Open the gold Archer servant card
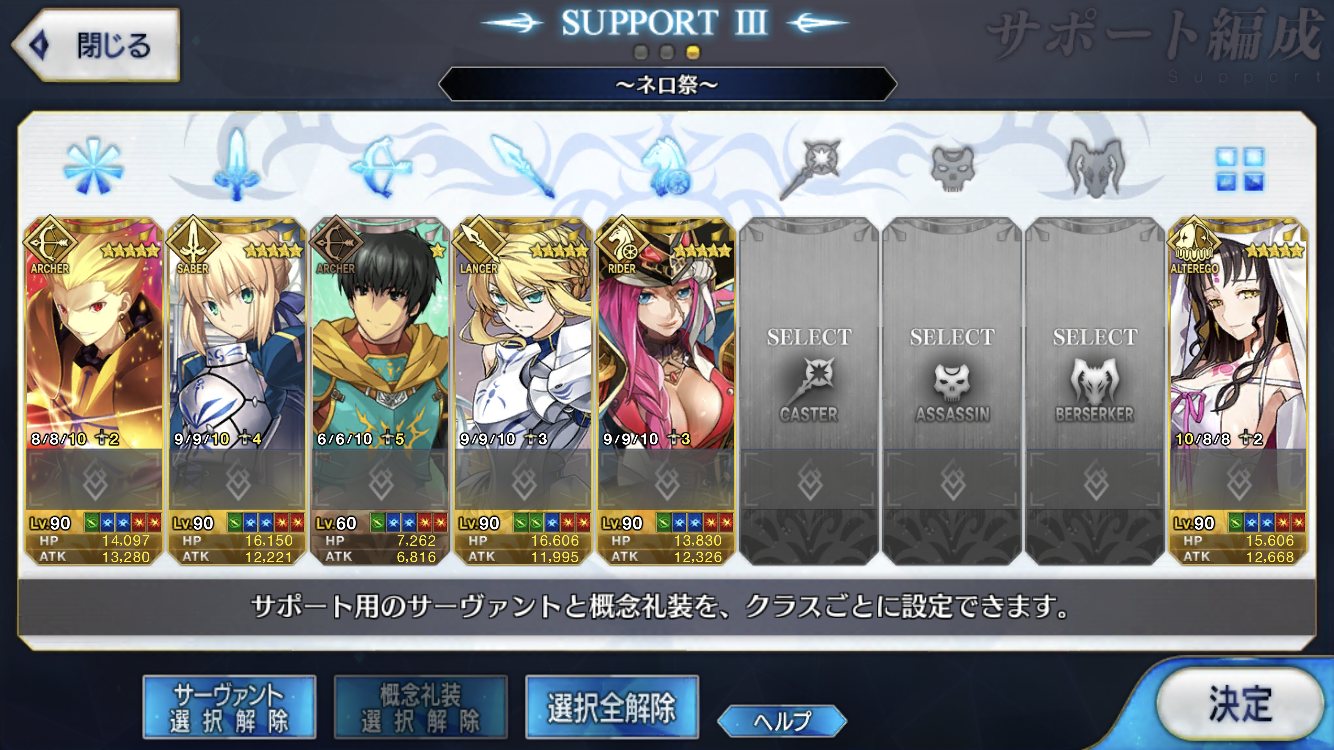 93,391
